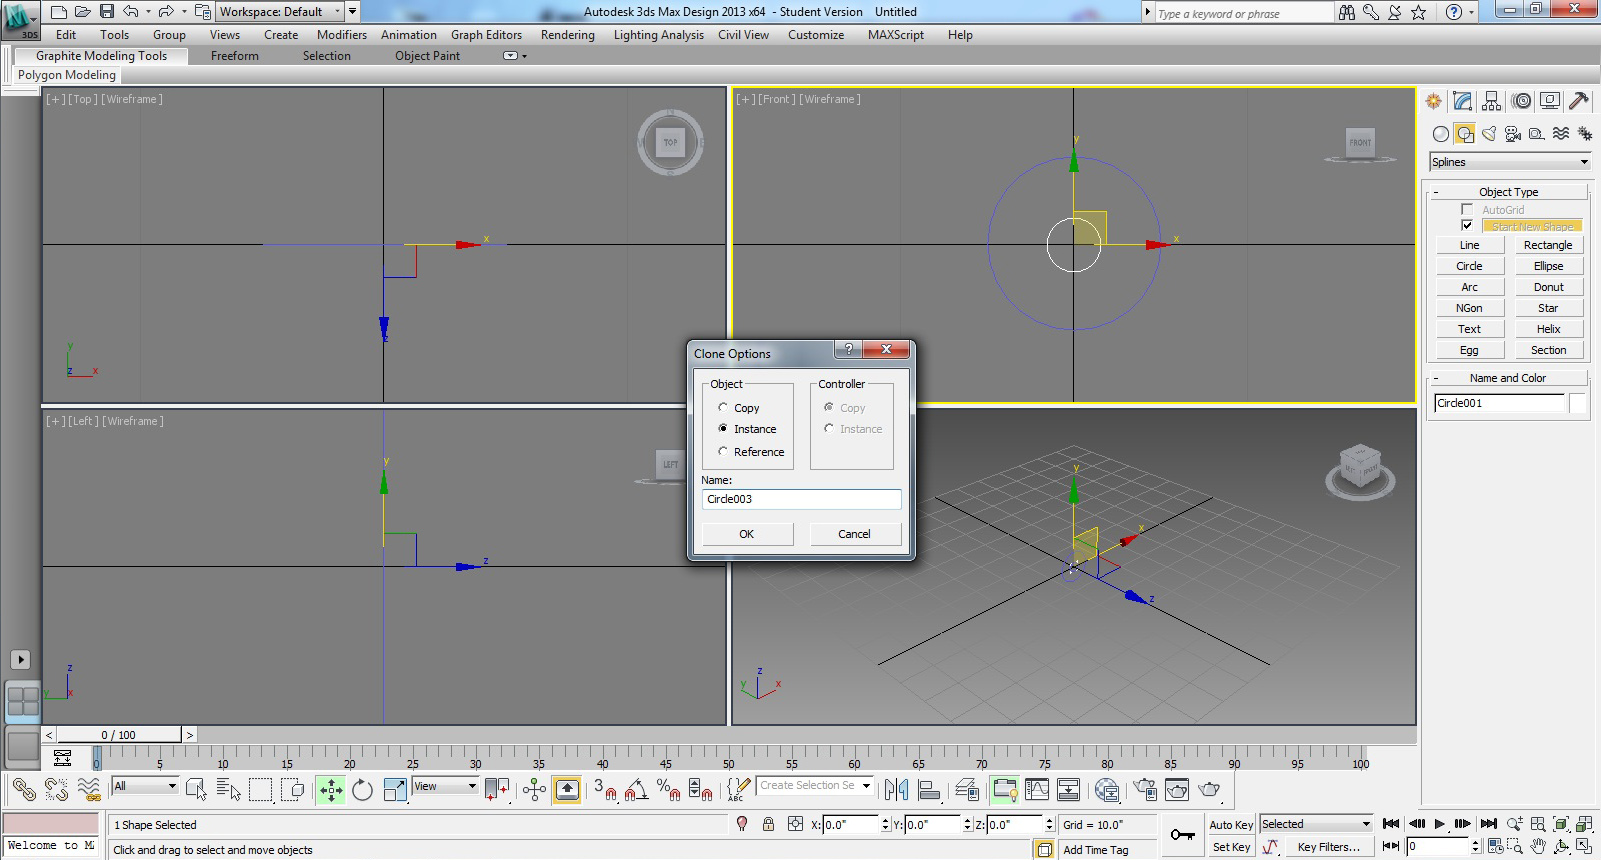Switch to the Object Paint tab
Viewport: 1601px width, 860px height.
click(428, 56)
